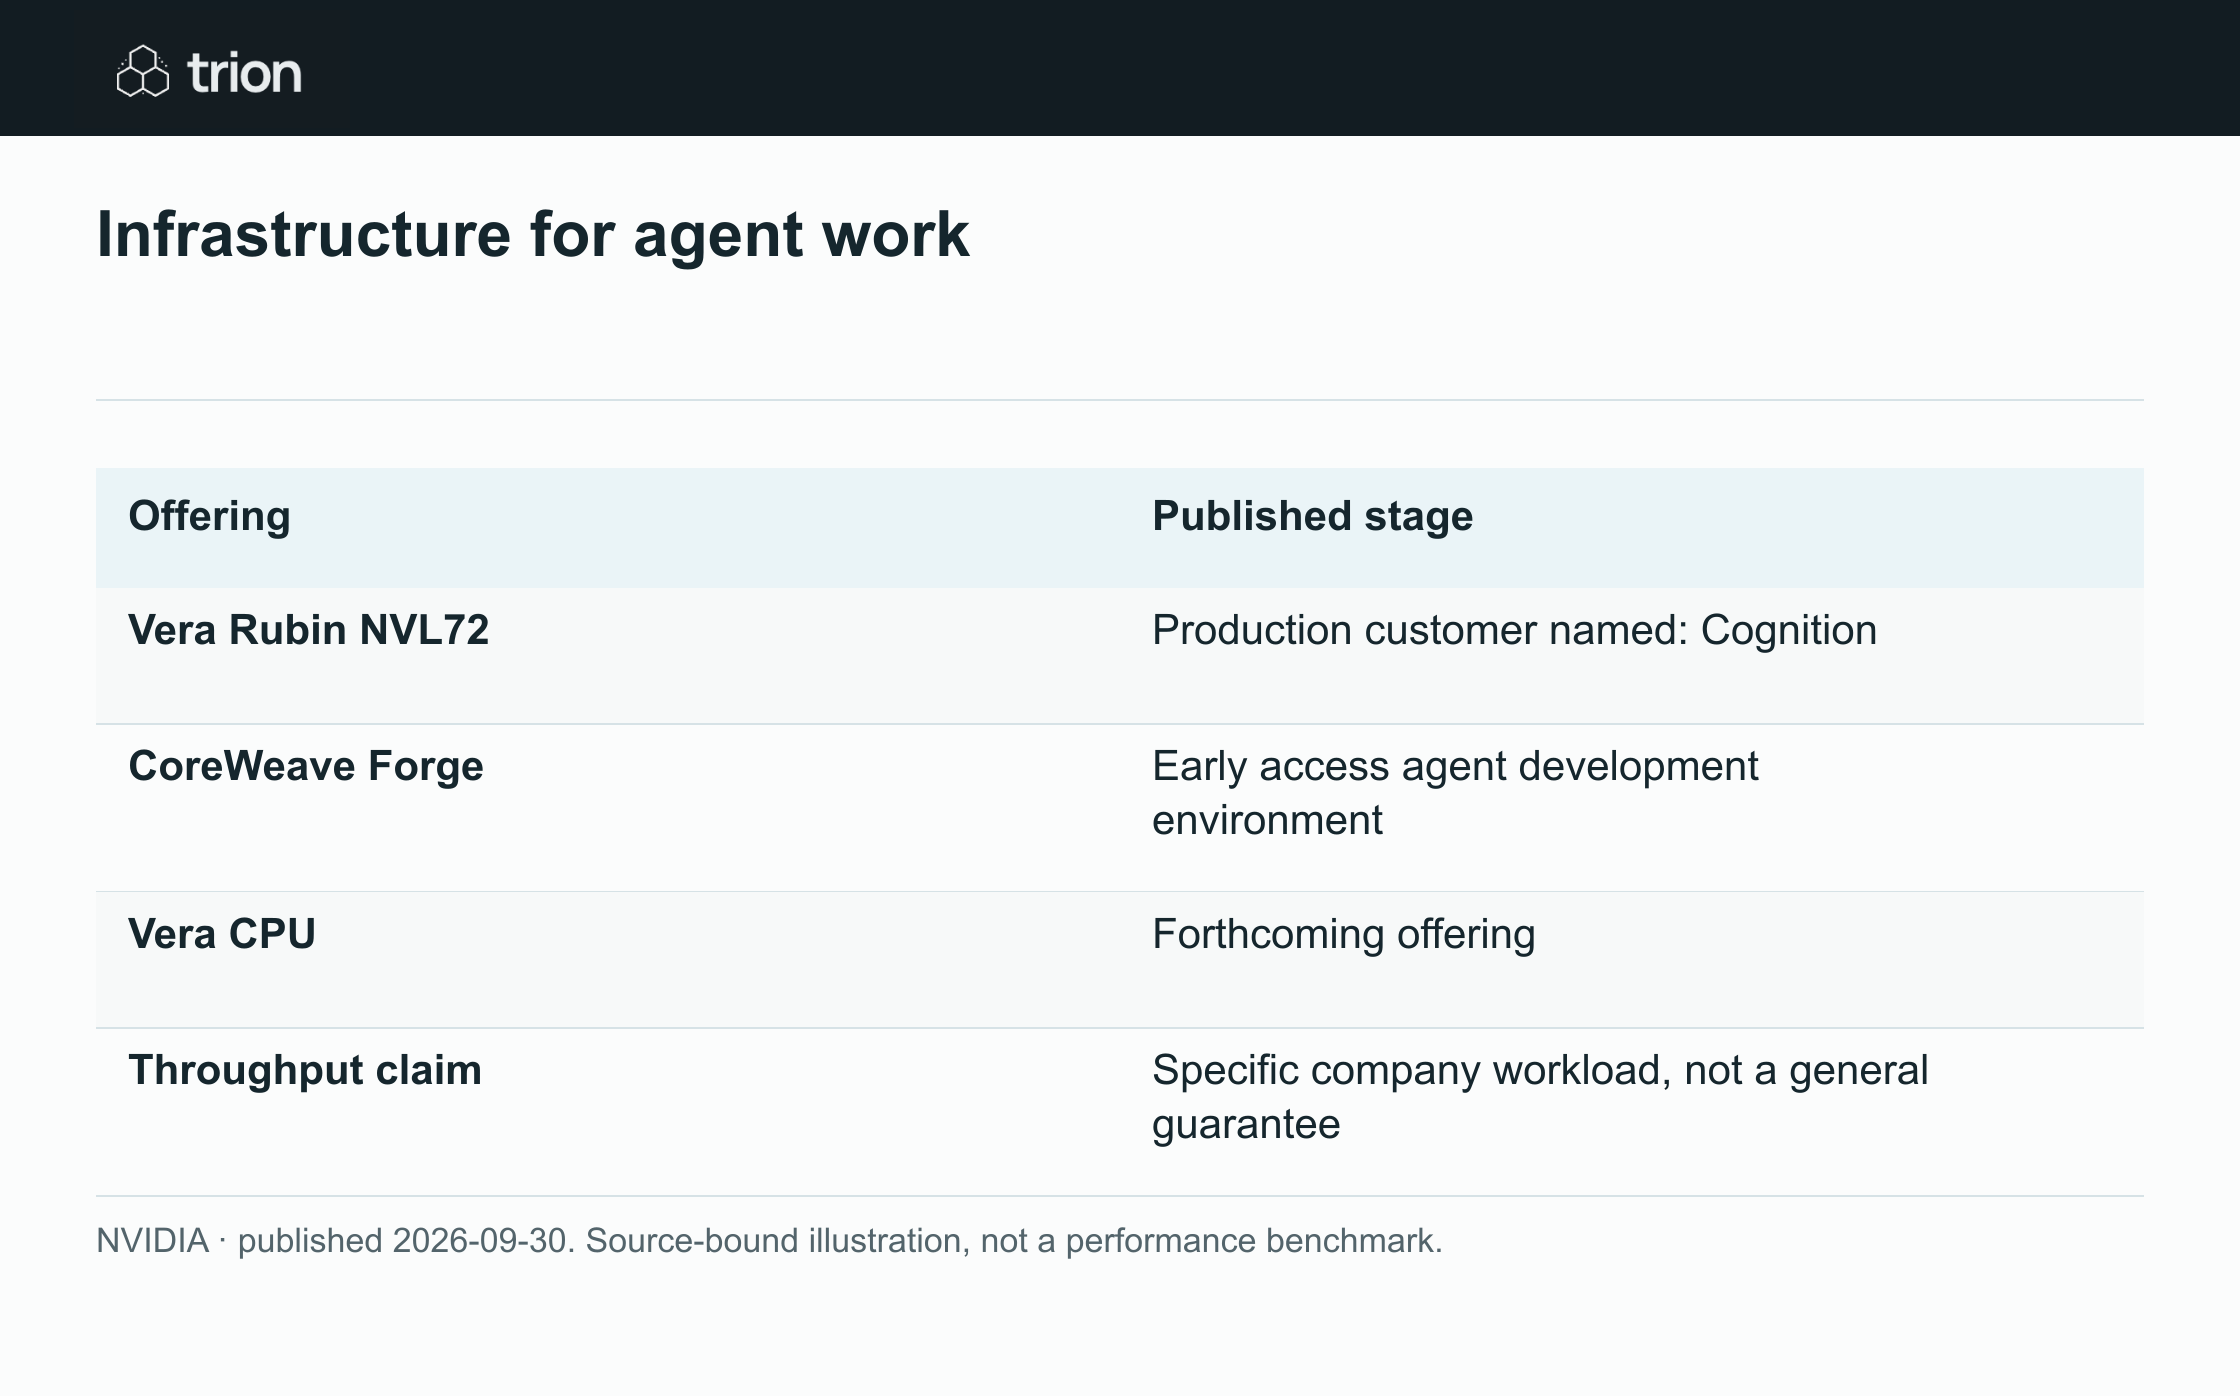Screen dimensions: 2240x1396
Task: Click the NVIDIA published 2026-09-30 footnote
Action: pos(769,1241)
